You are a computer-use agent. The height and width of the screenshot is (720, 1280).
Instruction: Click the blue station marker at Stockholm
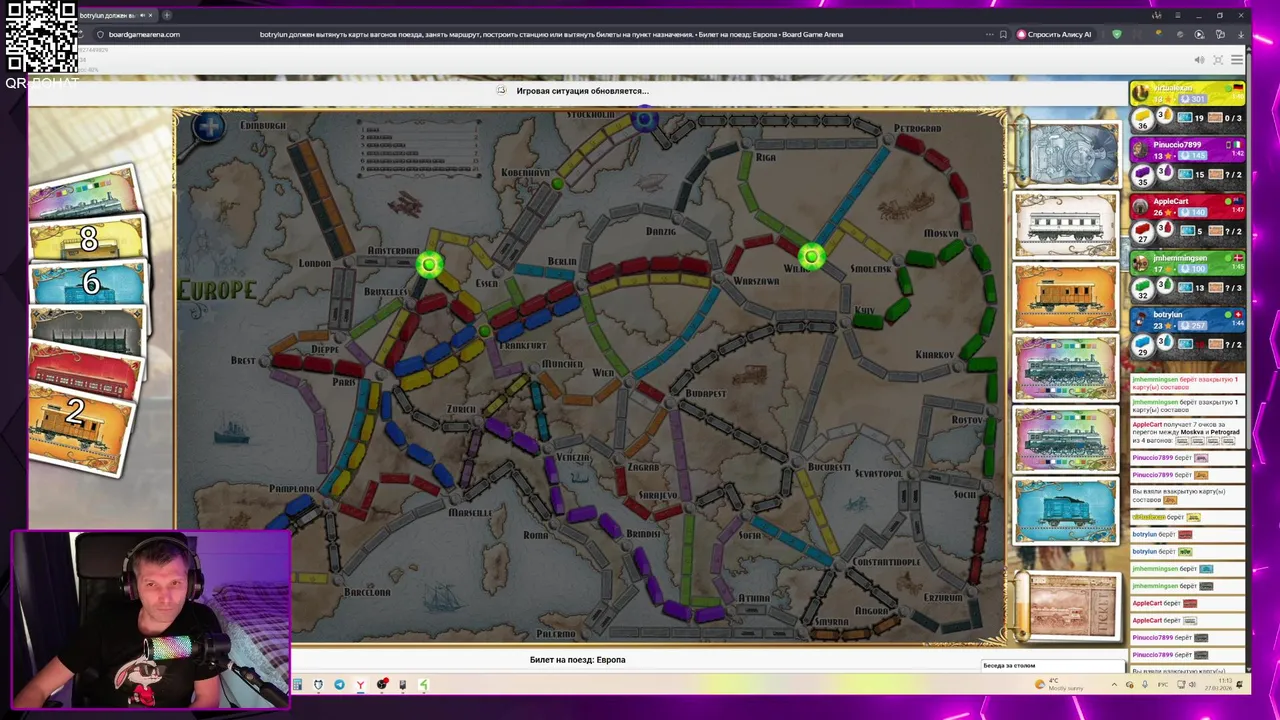[645, 121]
